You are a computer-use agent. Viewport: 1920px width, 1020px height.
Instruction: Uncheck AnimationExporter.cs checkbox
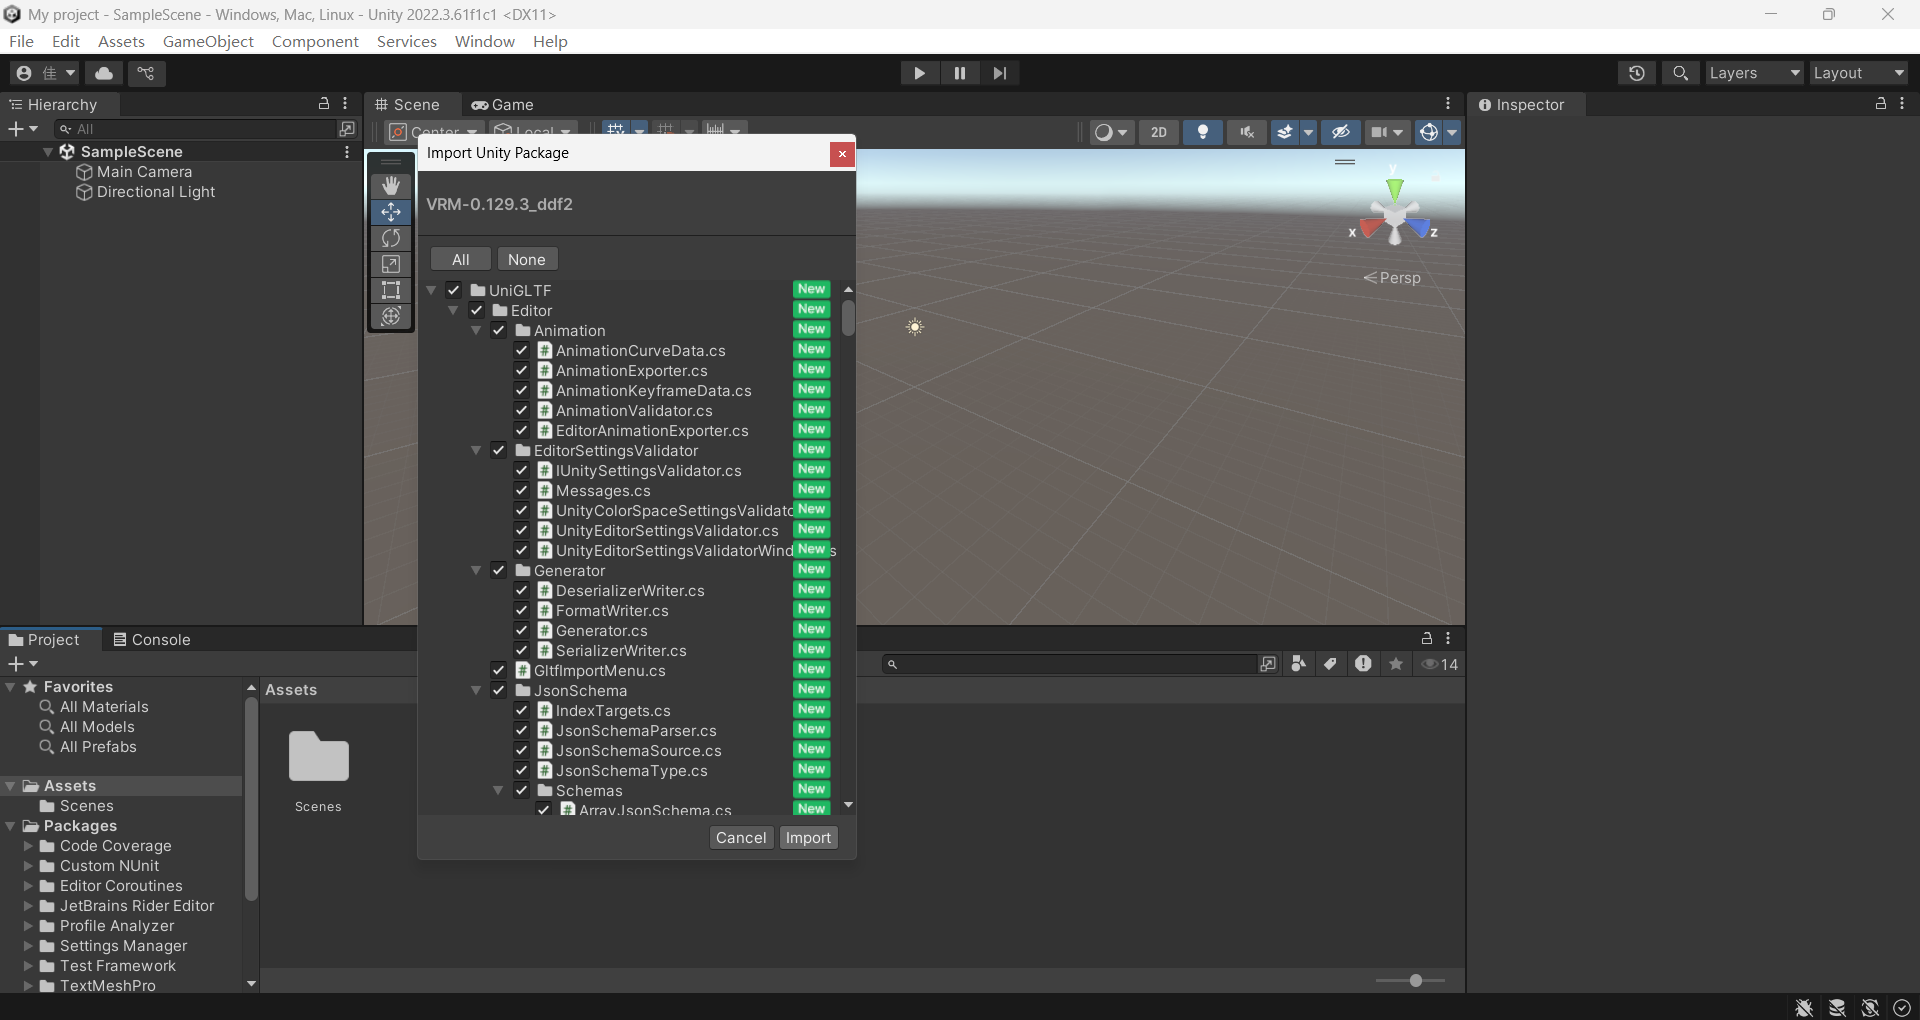521,370
